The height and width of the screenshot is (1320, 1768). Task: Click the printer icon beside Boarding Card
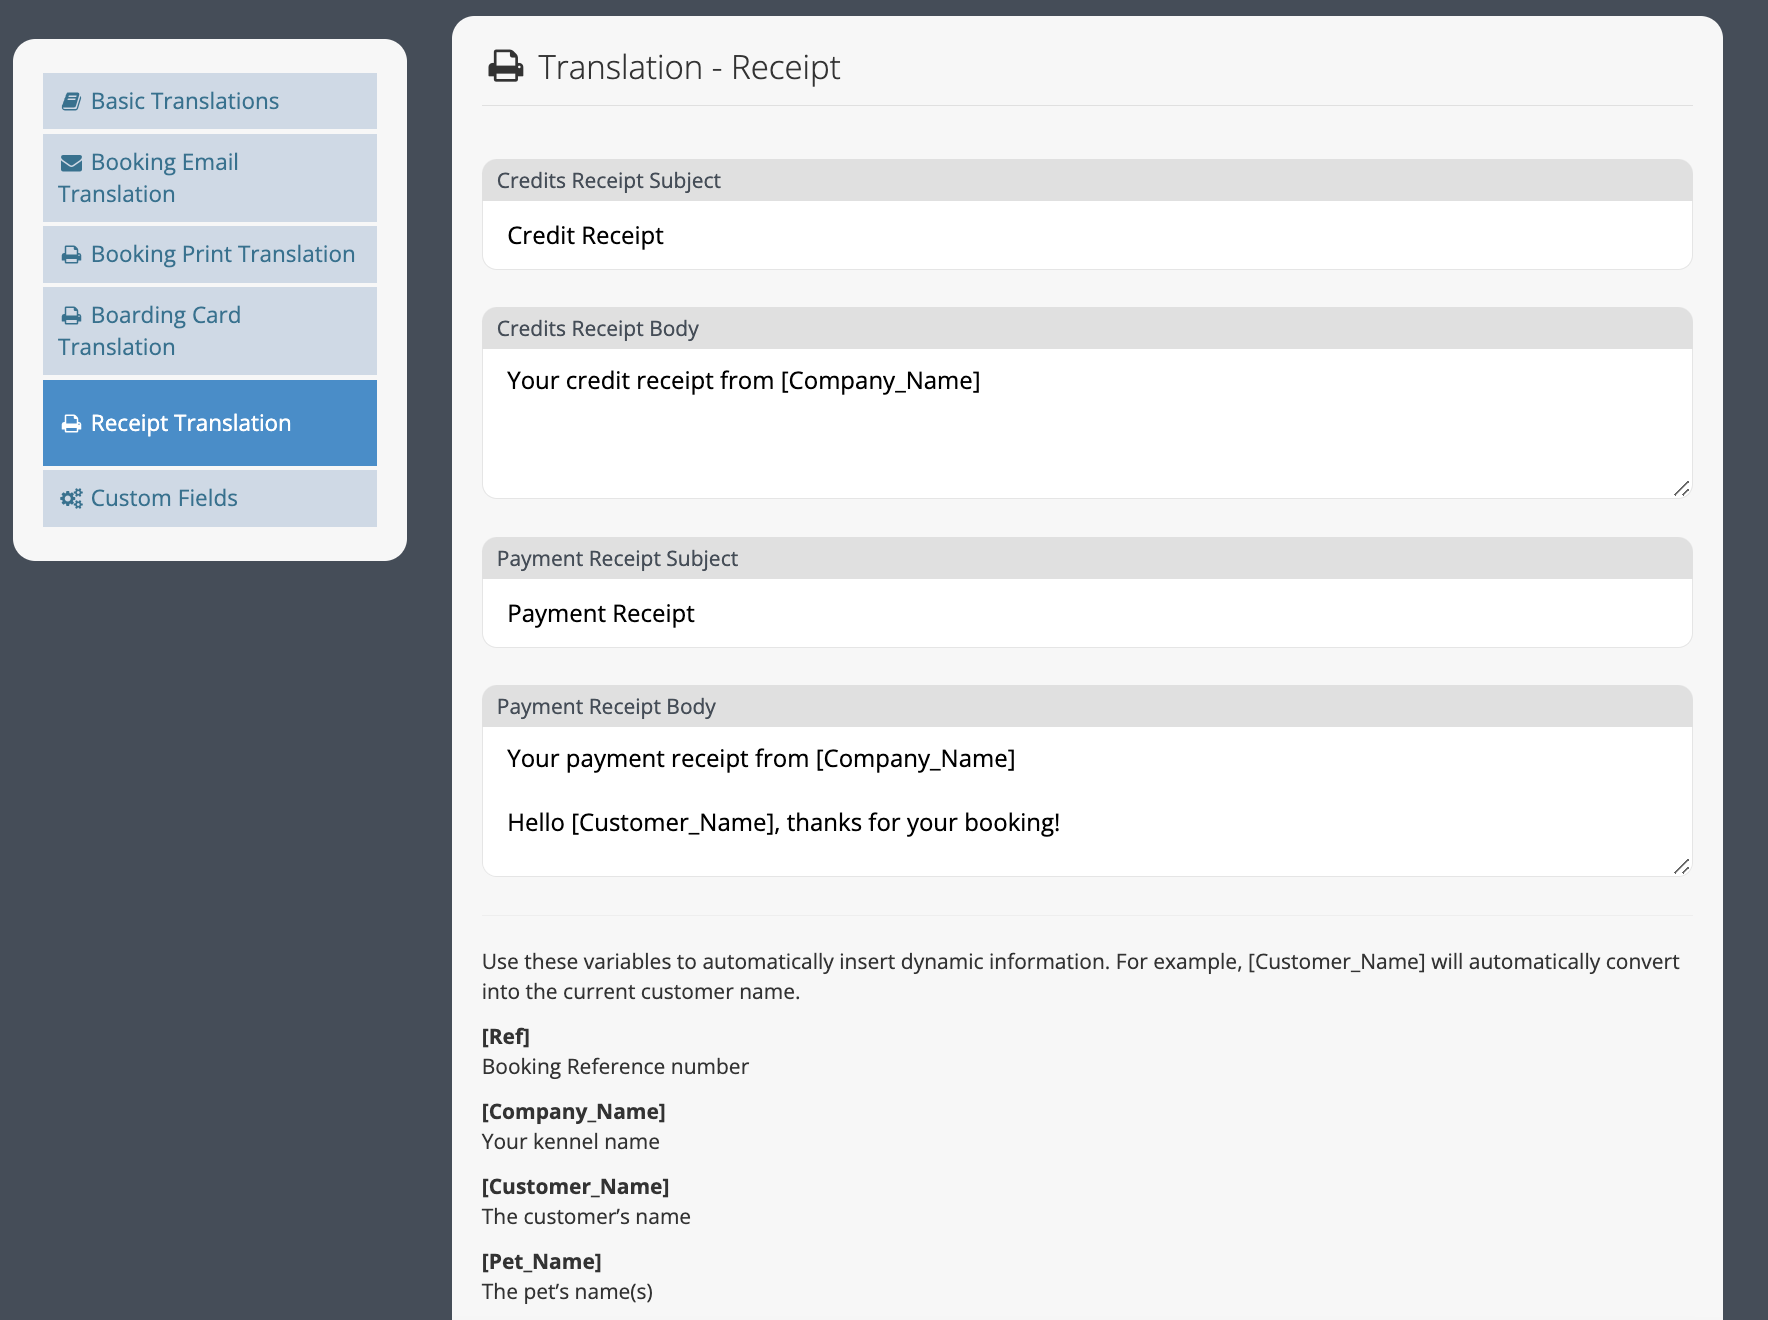click(x=71, y=316)
